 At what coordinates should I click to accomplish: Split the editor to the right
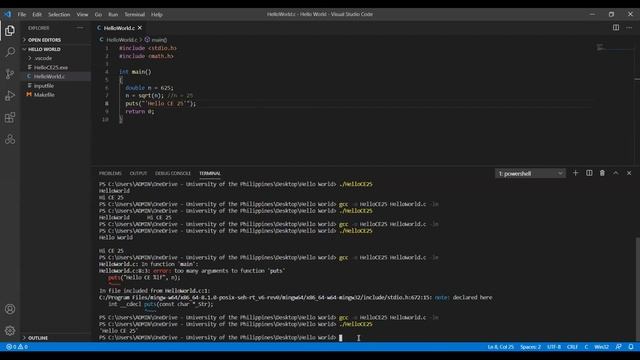point(616,28)
